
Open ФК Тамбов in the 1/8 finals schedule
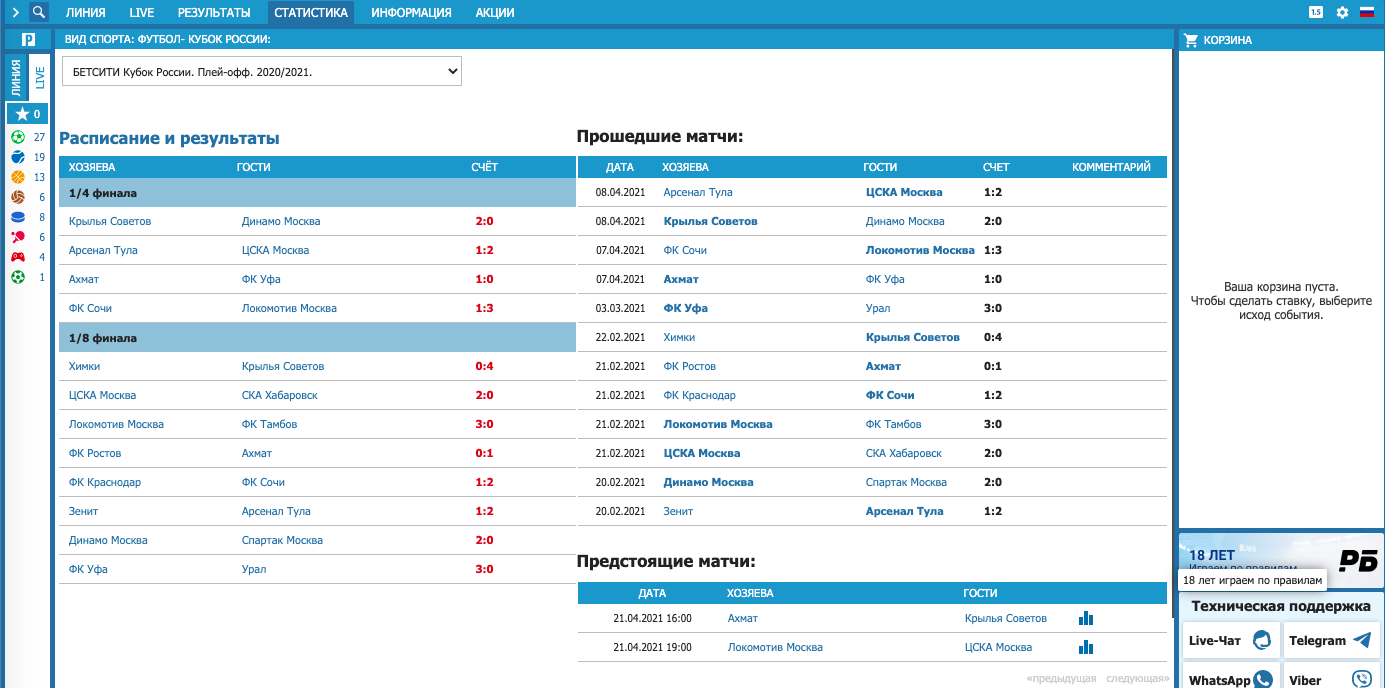coord(269,424)
